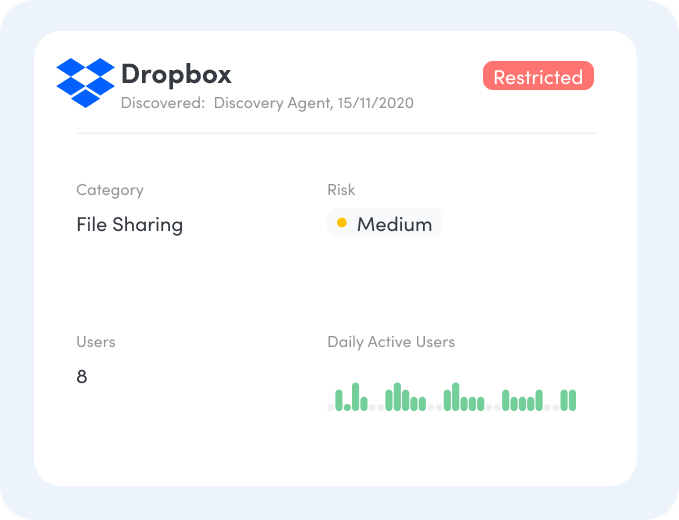679x520 pixels.
Task: Click the Discovered: label
Action: [163, 103]
